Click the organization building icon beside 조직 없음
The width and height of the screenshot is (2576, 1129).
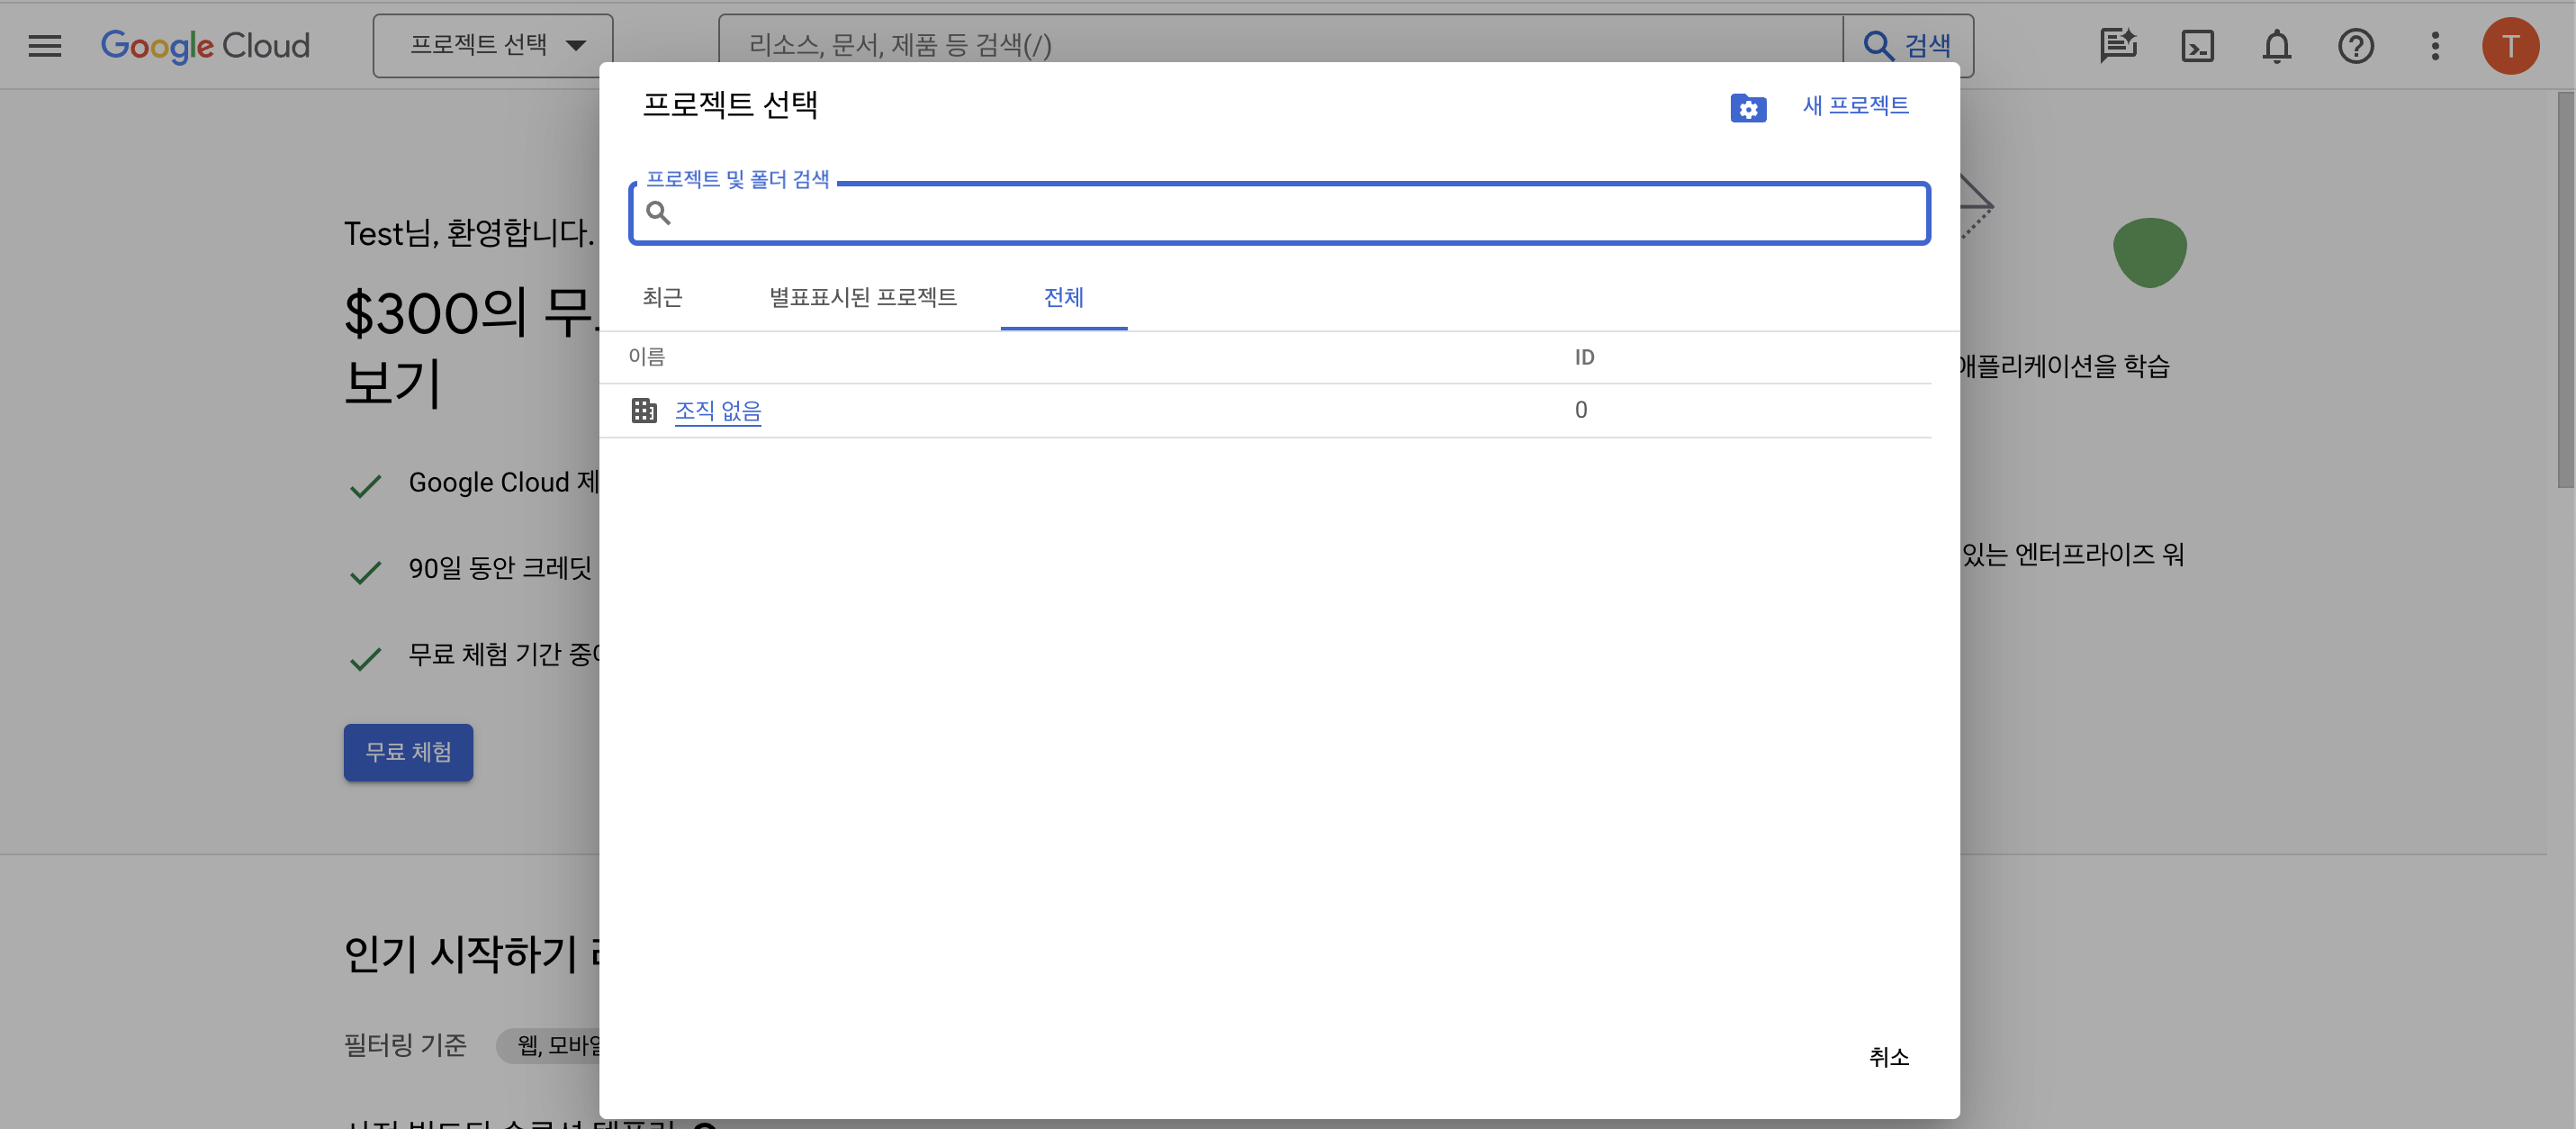pyautogui.click(x=644, y=410)
